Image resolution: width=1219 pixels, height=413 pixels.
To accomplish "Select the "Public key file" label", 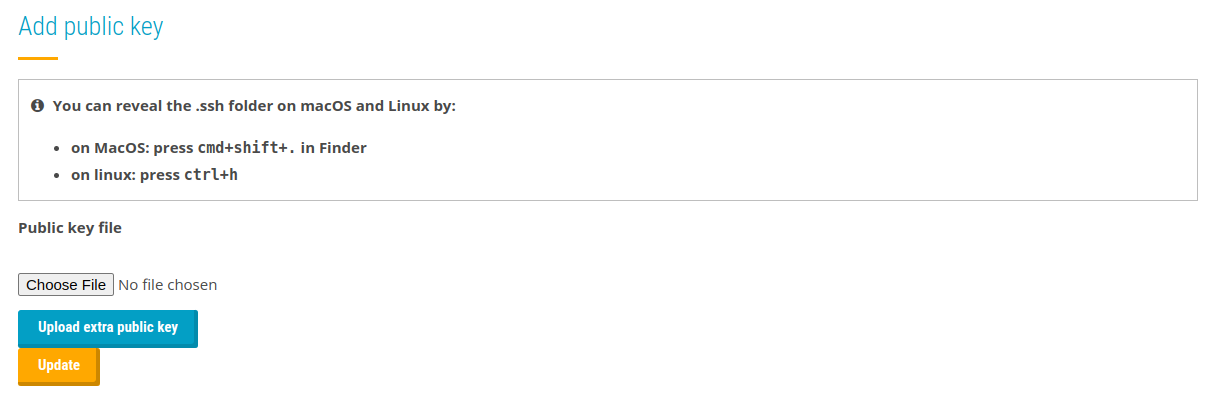I will tap(70, 228).
